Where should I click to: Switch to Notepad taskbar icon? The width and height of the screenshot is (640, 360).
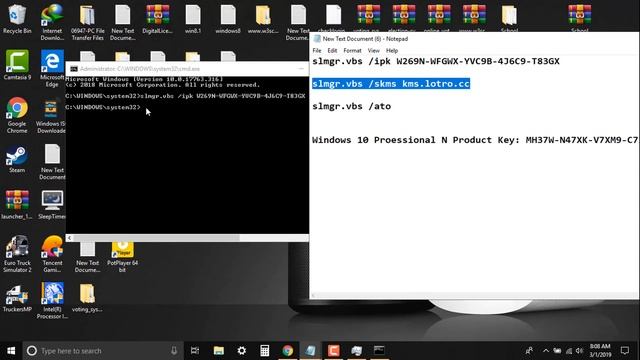(x=311, y=350)
